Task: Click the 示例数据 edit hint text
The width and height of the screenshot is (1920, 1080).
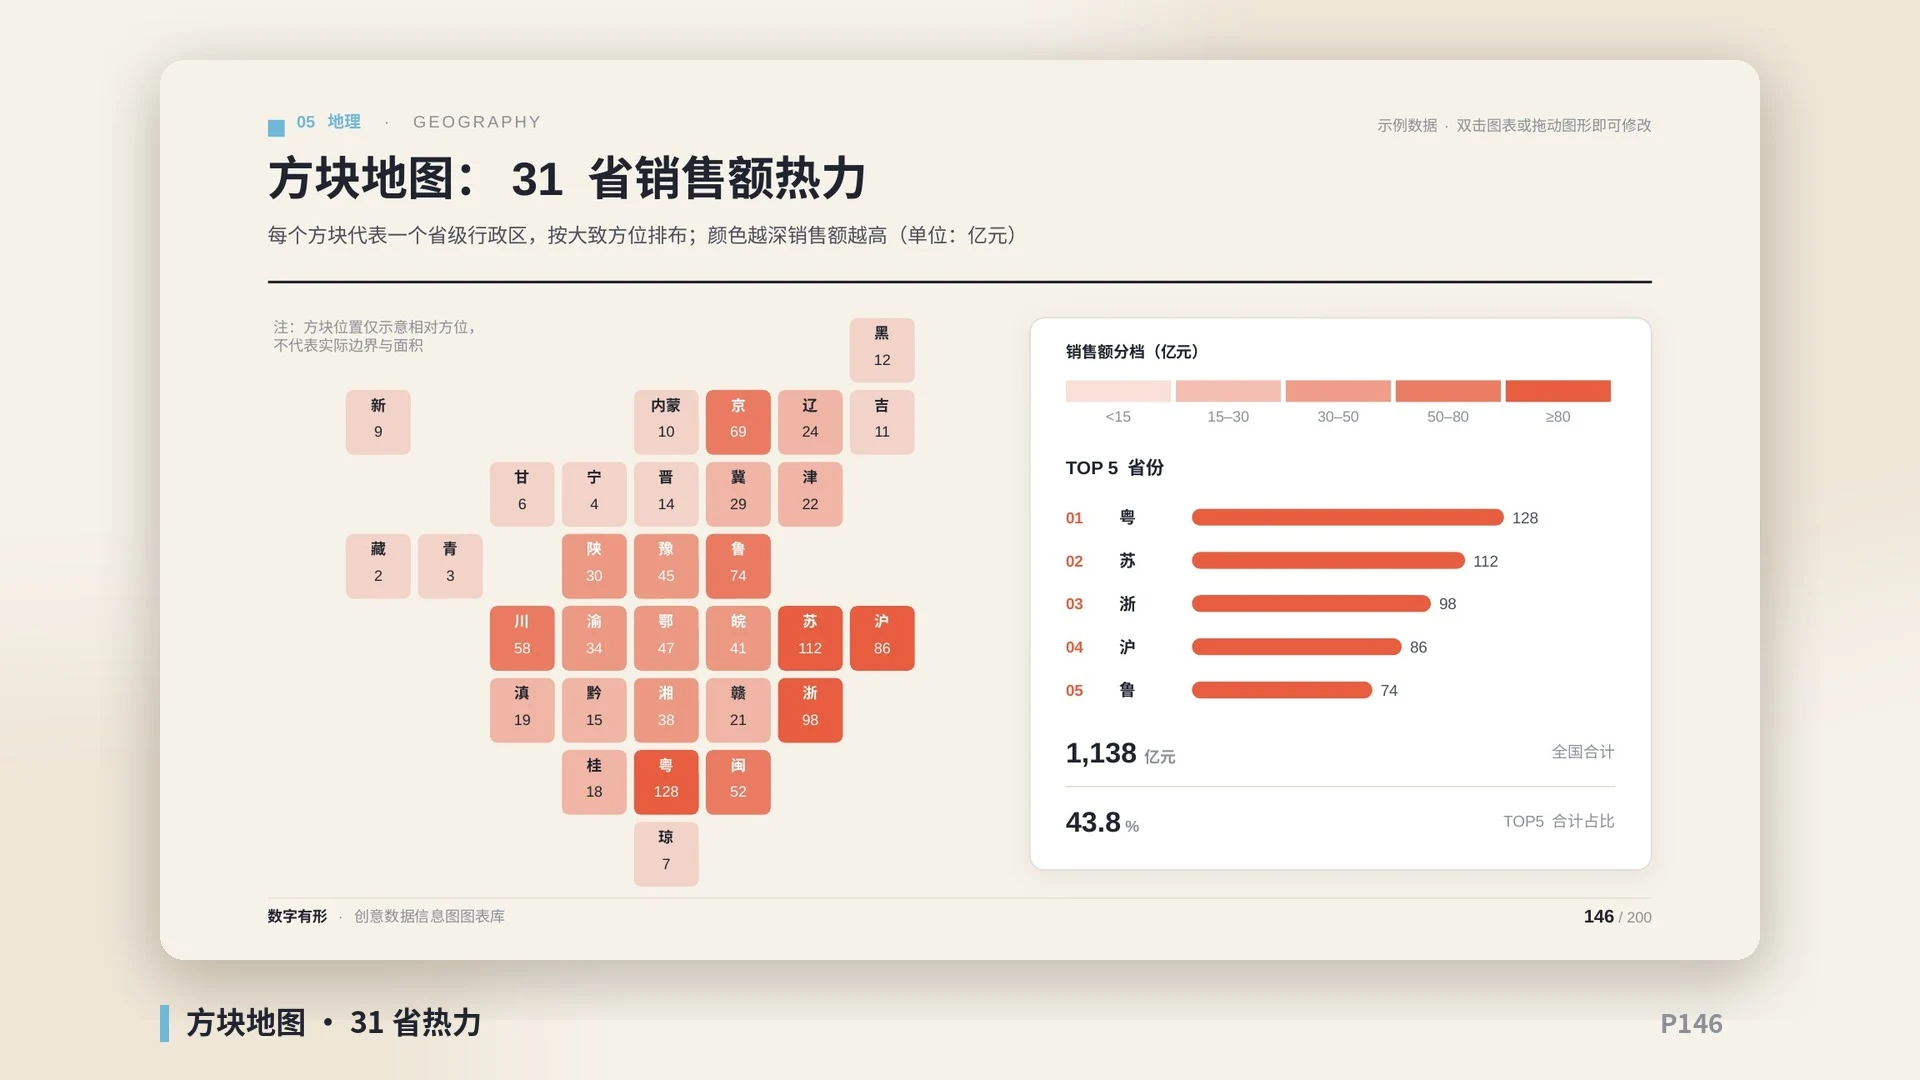Action: [x=1514, y=125]
